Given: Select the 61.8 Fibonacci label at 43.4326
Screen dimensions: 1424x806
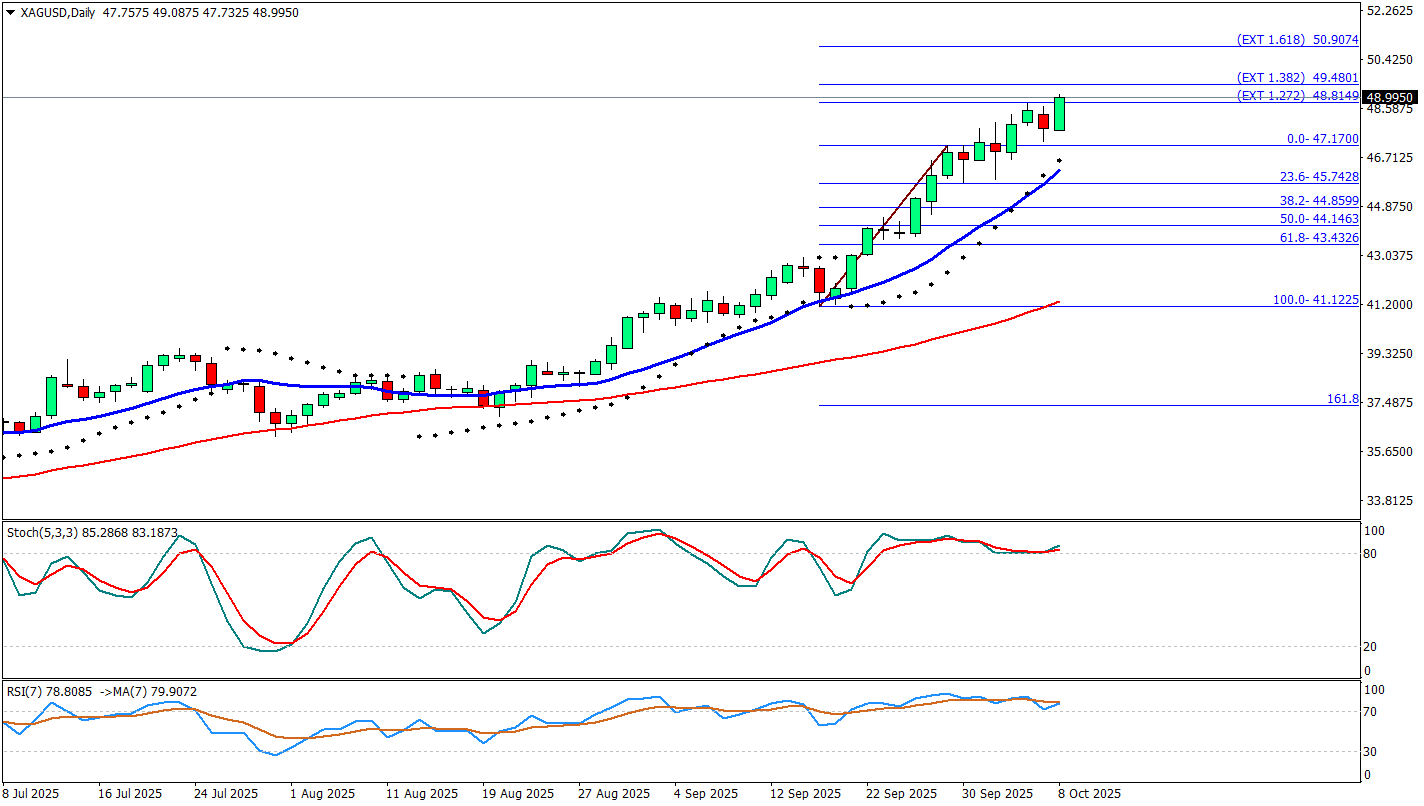Looking at the screenshot, I should tap(1319, 237).
